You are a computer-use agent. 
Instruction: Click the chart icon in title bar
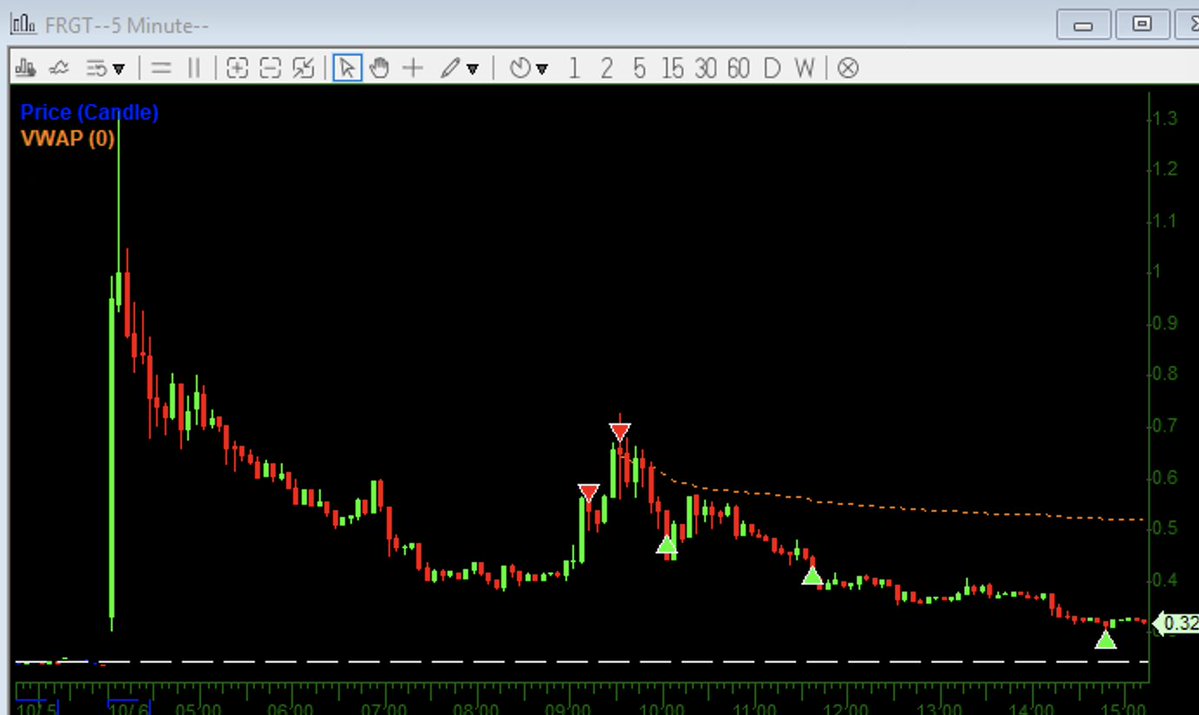[24, 24]
